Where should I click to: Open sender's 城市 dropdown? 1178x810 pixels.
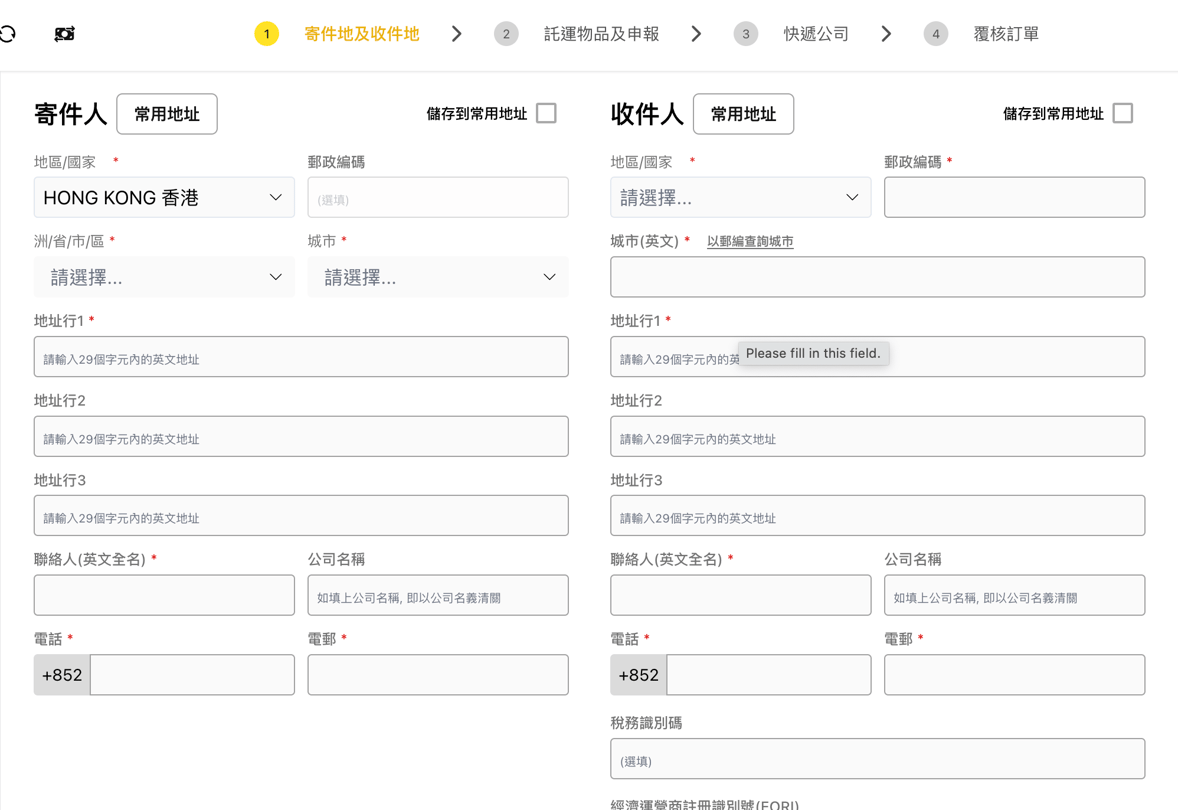(x=438, y=277)
